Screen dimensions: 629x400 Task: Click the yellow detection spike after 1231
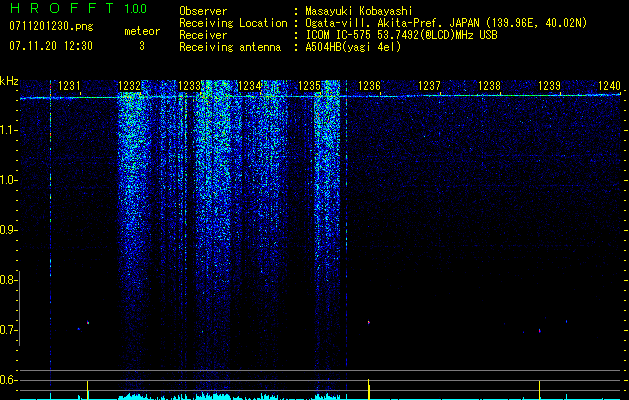(x=87, y=390)
